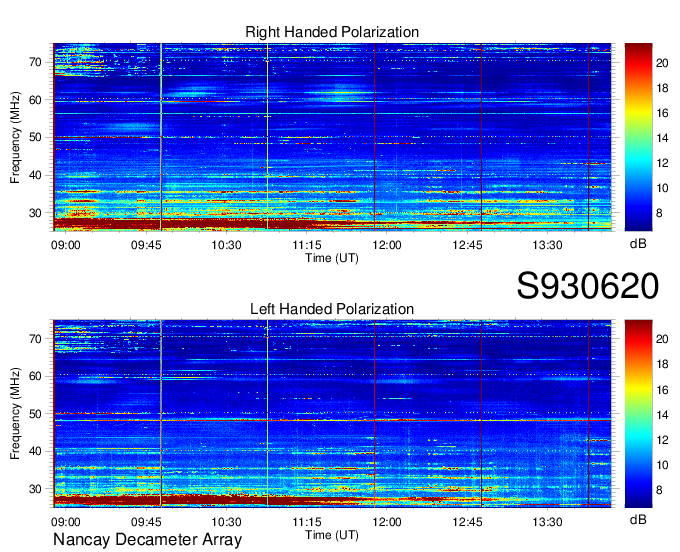The width and height of the screenshot is (680, 552).
Task: Click the "Right Handed Polarization" plot title
Action: click(332, 32)
